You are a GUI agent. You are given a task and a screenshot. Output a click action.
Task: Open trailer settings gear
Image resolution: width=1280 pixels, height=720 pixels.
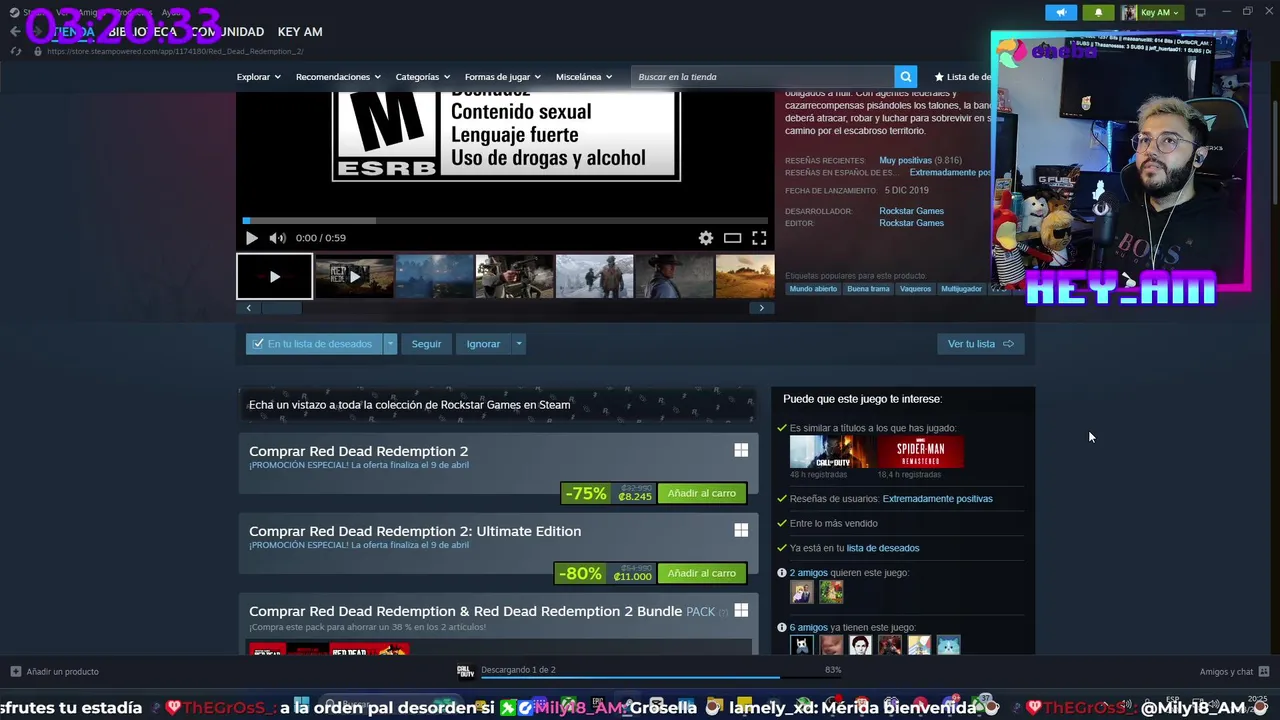706,238
